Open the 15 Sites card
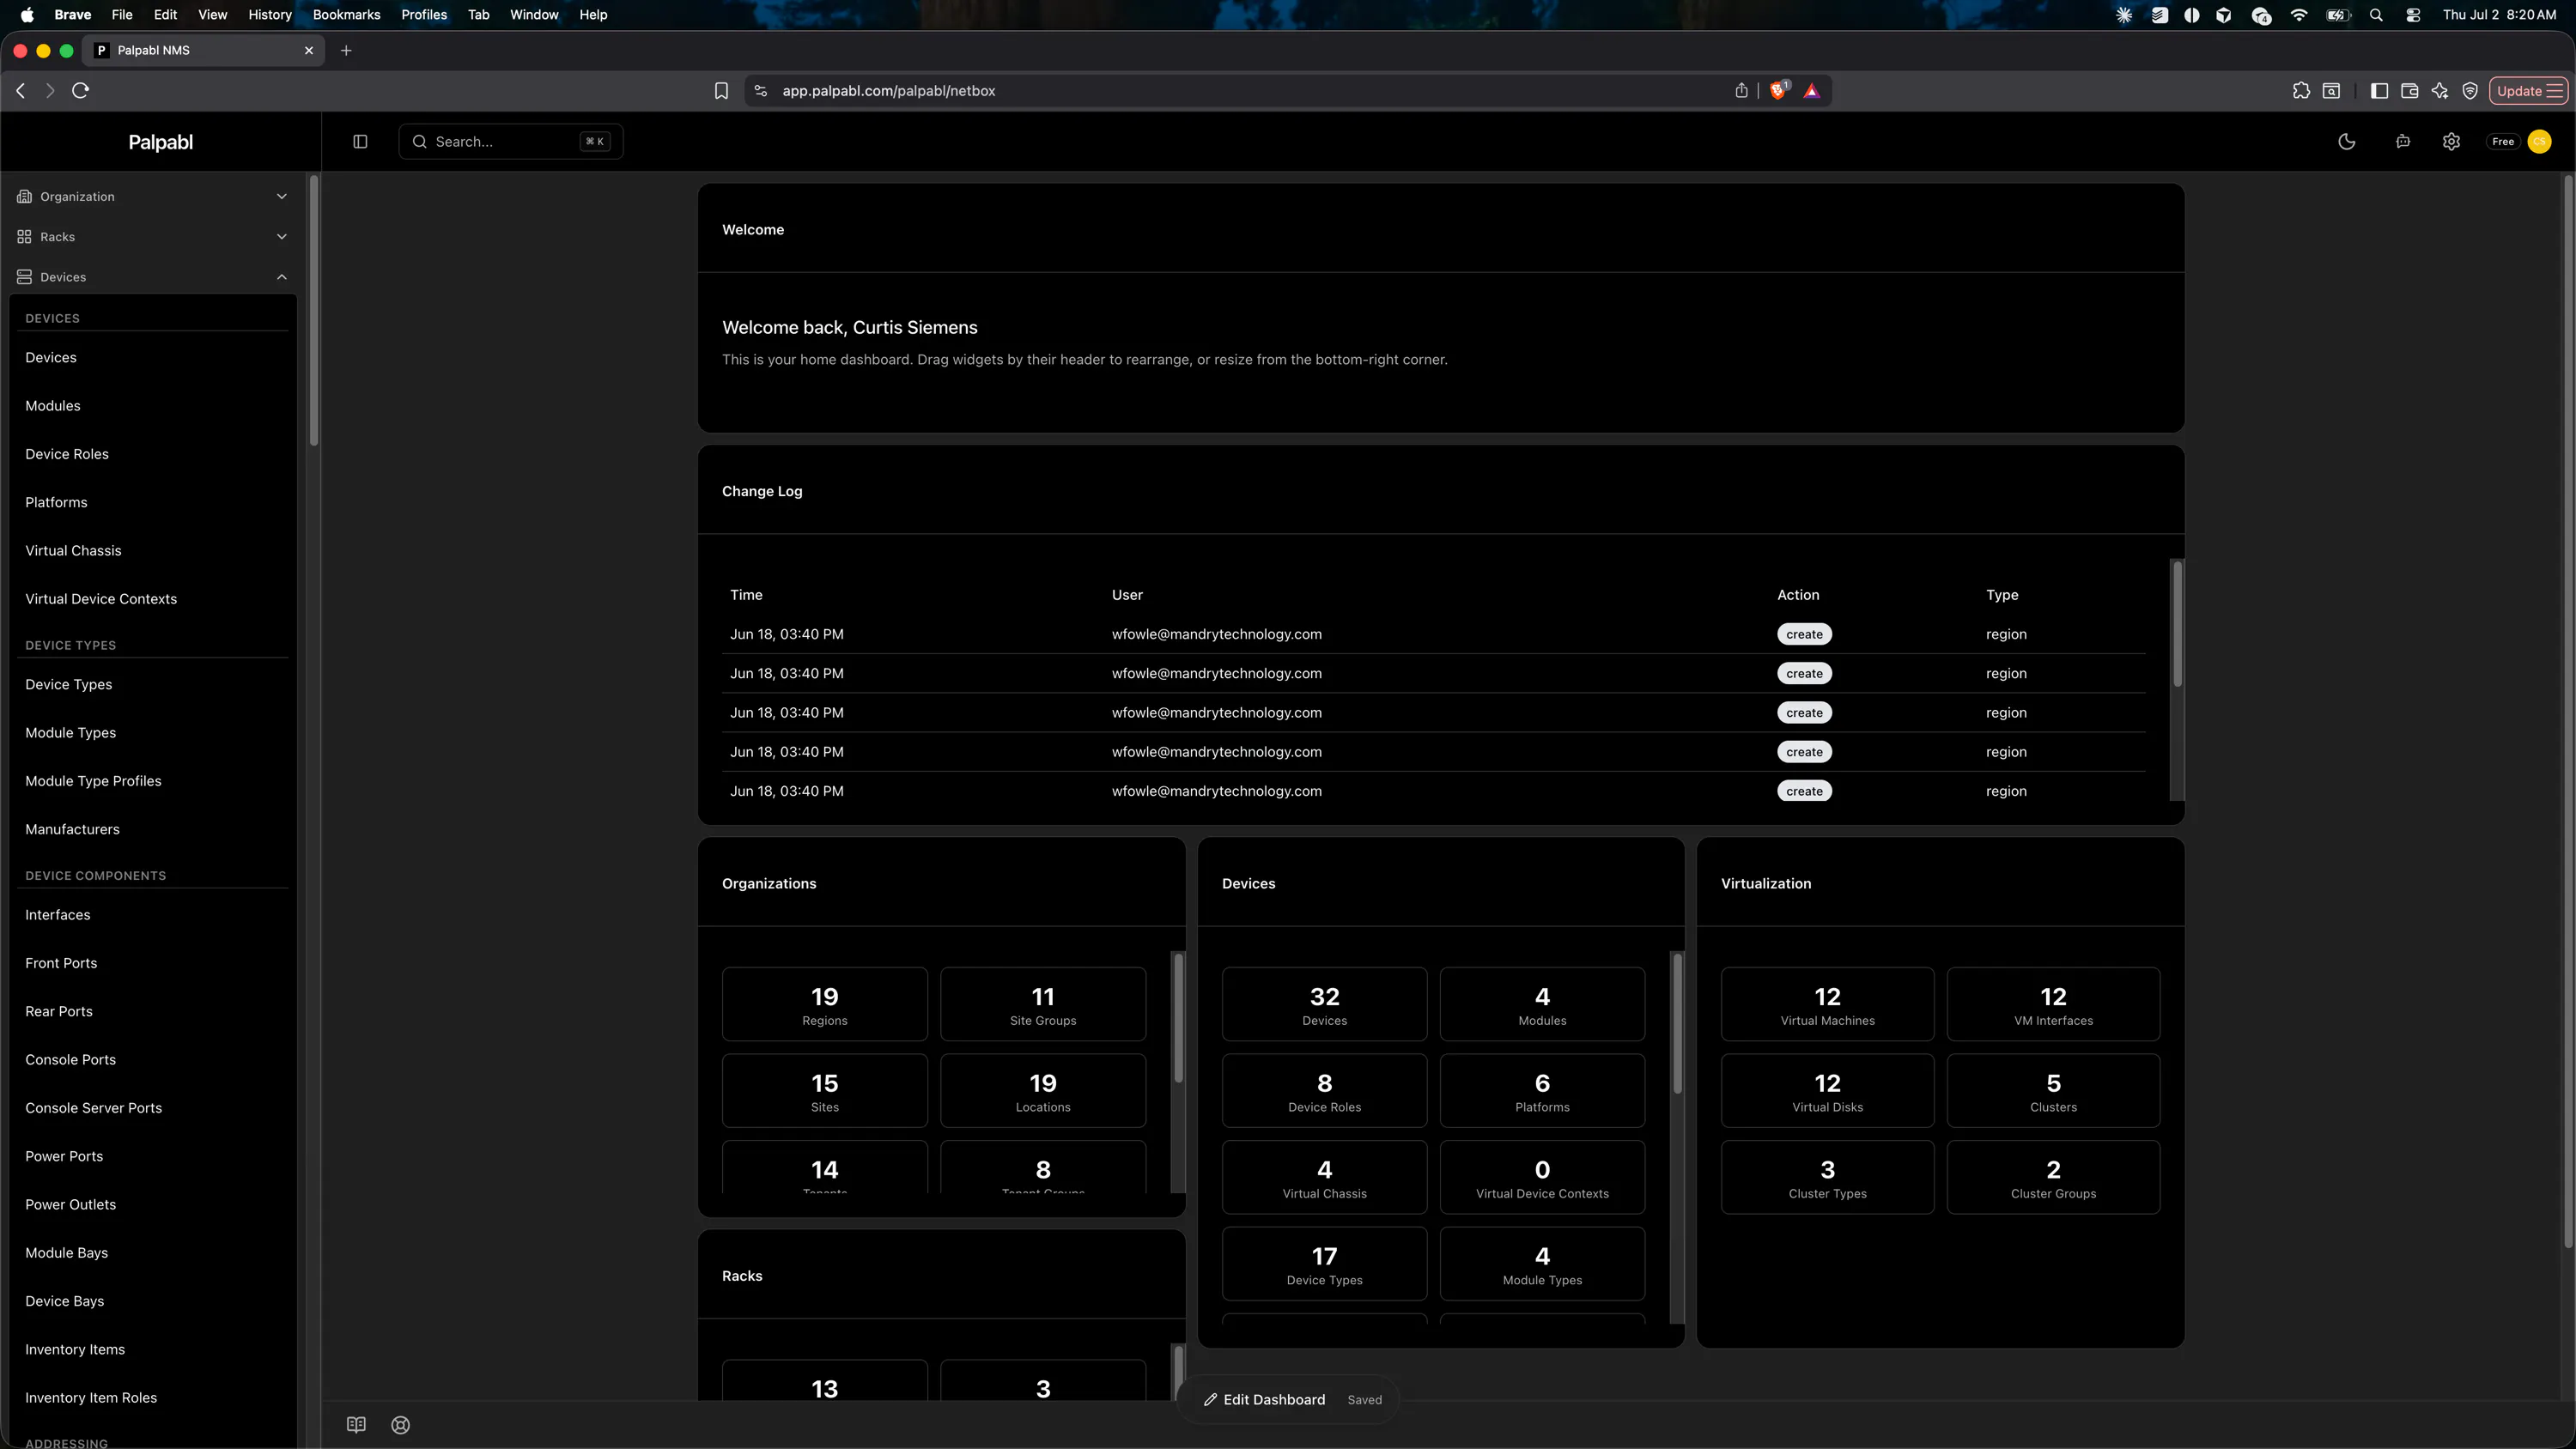 pos(824,1090)
